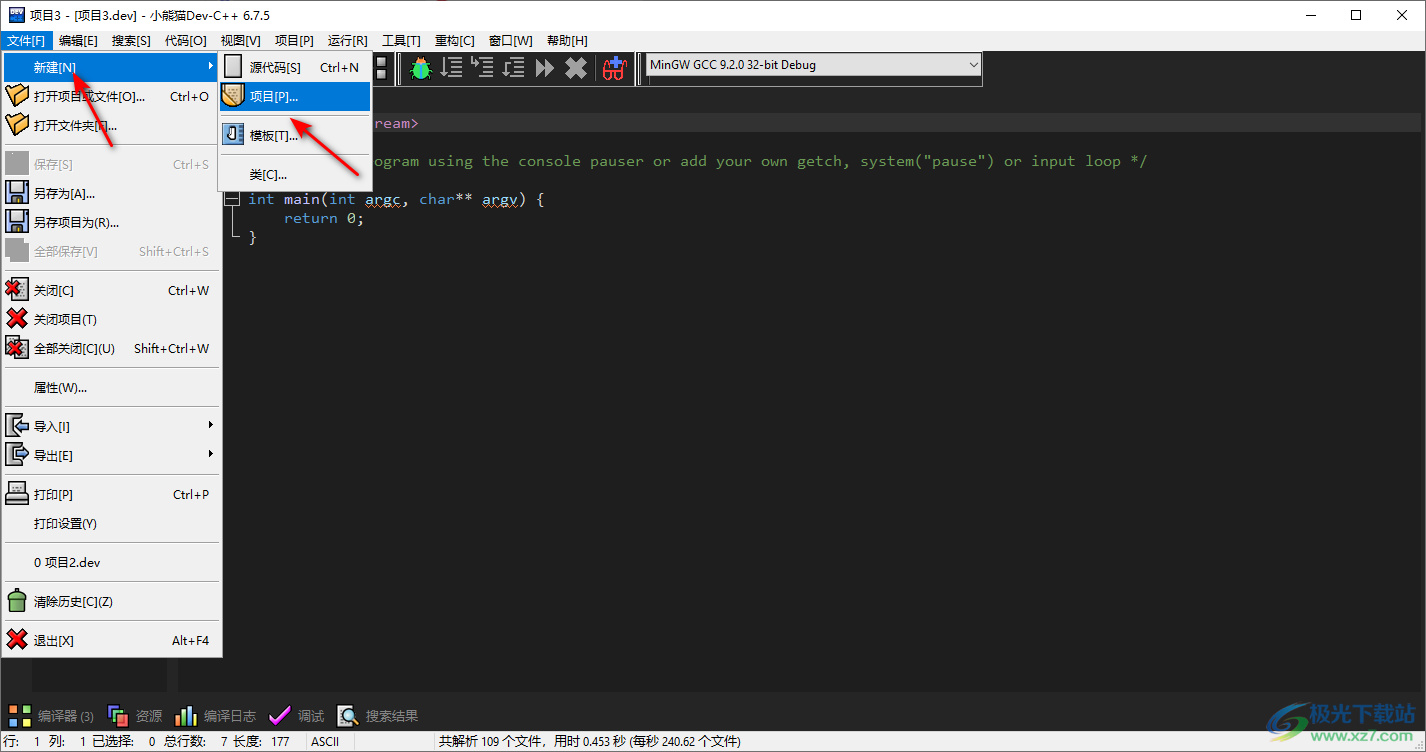
Task: Switch to the 资源 bottom tab
Action: tap(135, 716)
